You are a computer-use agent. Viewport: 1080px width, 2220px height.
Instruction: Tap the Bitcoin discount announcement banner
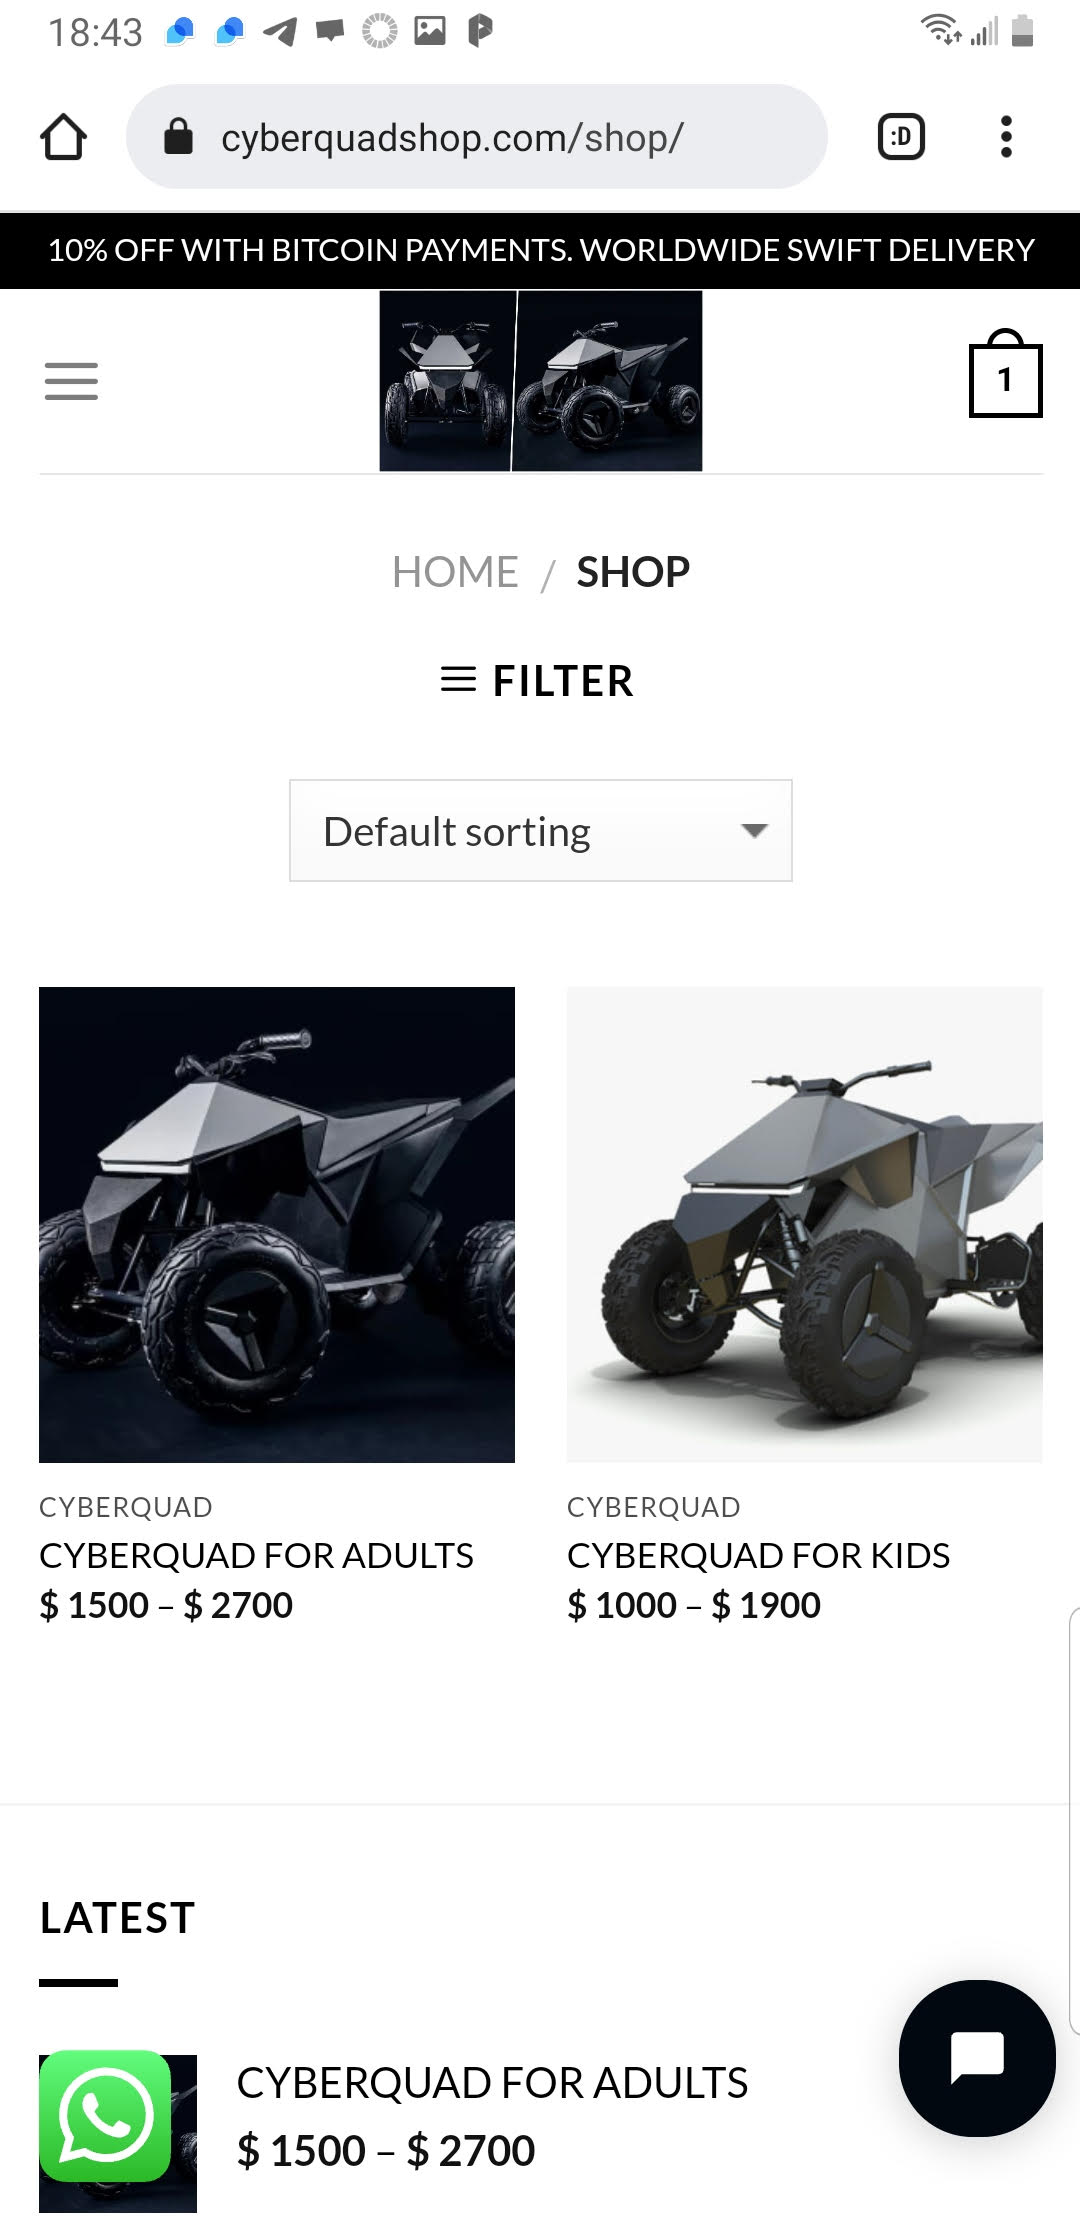click(x=540, y=250)
